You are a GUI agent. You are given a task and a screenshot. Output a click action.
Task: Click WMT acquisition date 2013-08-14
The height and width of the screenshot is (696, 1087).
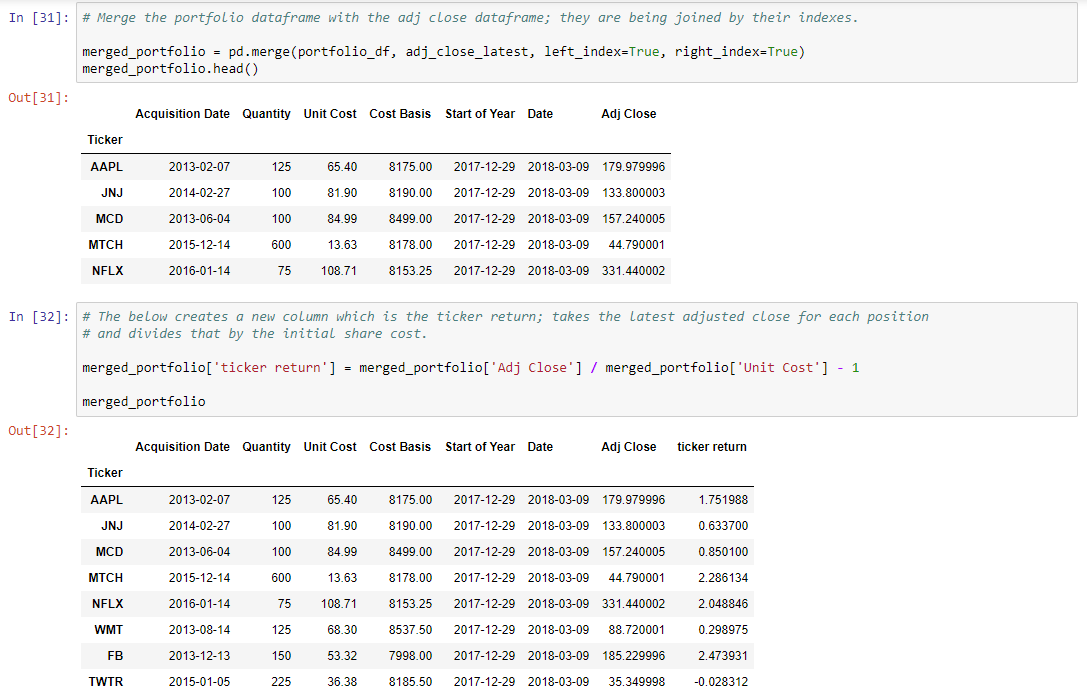pos(199,630)
